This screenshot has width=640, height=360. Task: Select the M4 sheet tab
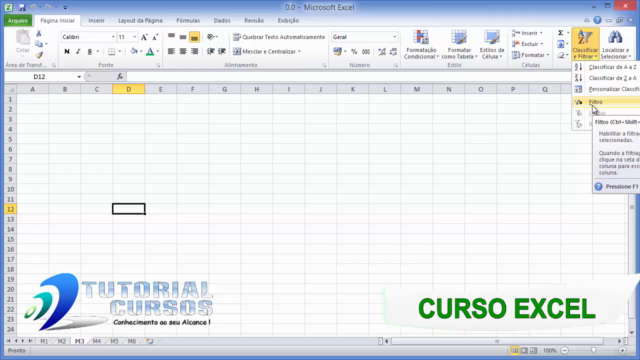(96, 341)
